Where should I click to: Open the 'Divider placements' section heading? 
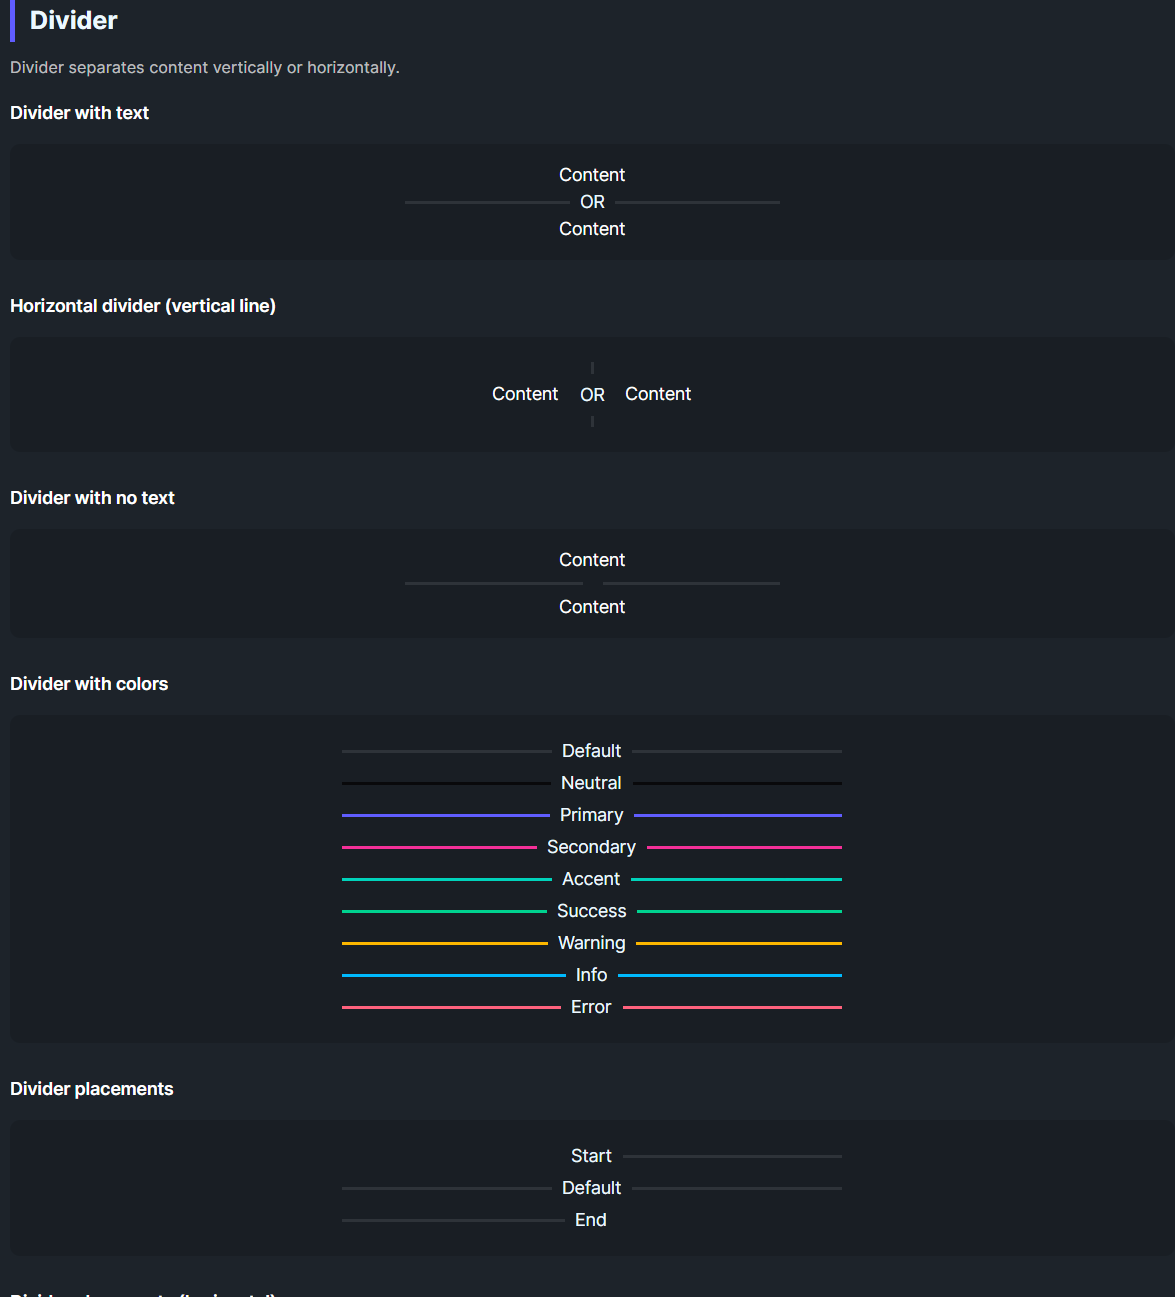[x=91, y=1089]
